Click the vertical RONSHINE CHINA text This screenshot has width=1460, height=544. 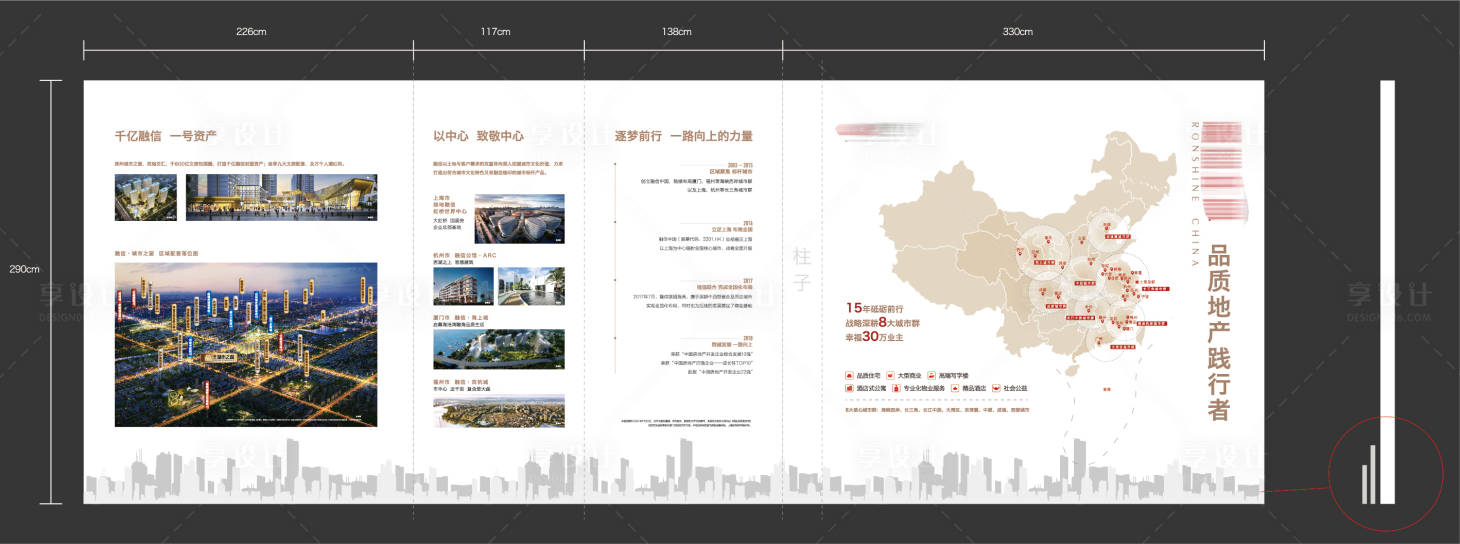pyautogui.click(x=1194, y=194)
